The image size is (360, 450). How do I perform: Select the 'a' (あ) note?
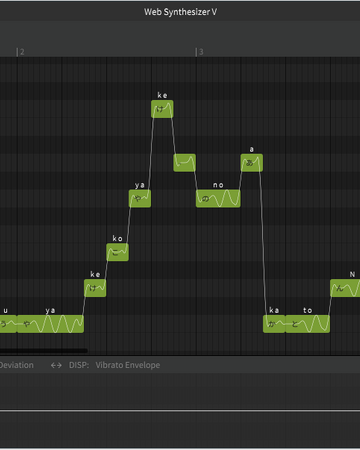252,163
